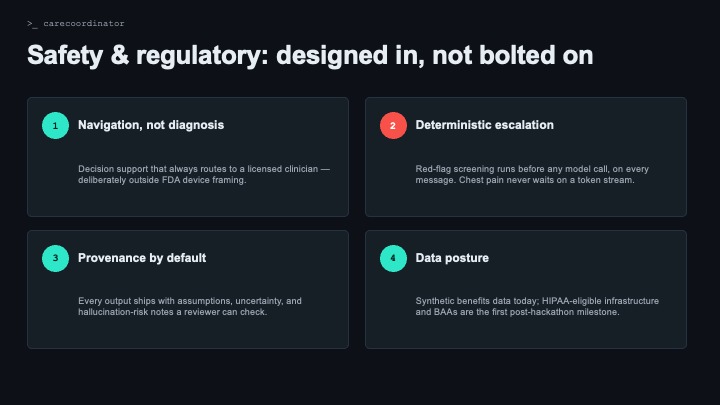Click the terminal prompt symbol before carecoordinator

pyautogui.click(x=32, y=23)
